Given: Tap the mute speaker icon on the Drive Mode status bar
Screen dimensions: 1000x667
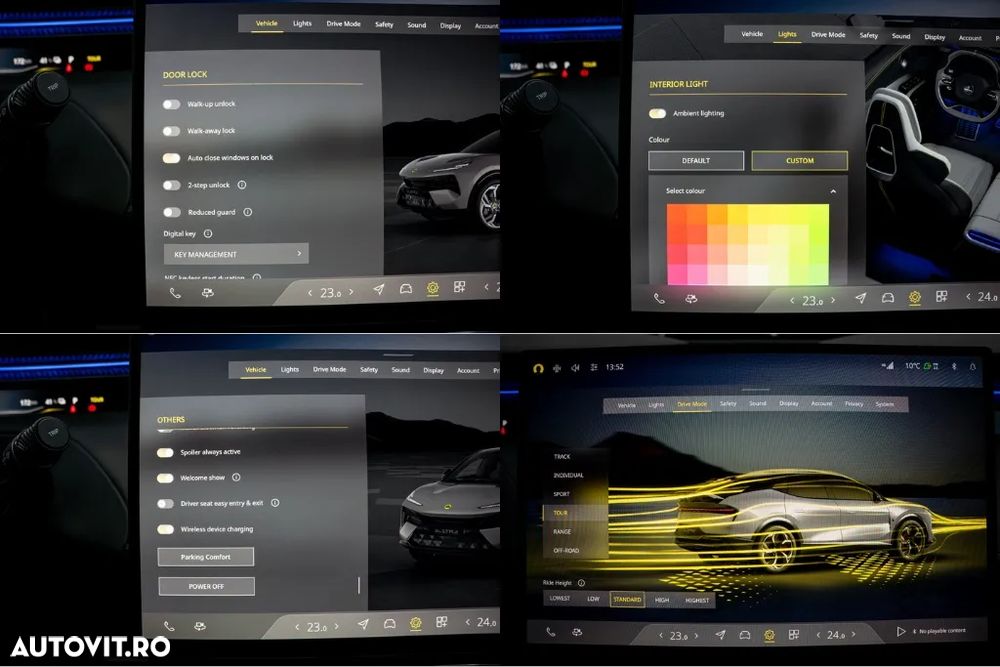Looking at the screenshot, I should coord(575,367).
